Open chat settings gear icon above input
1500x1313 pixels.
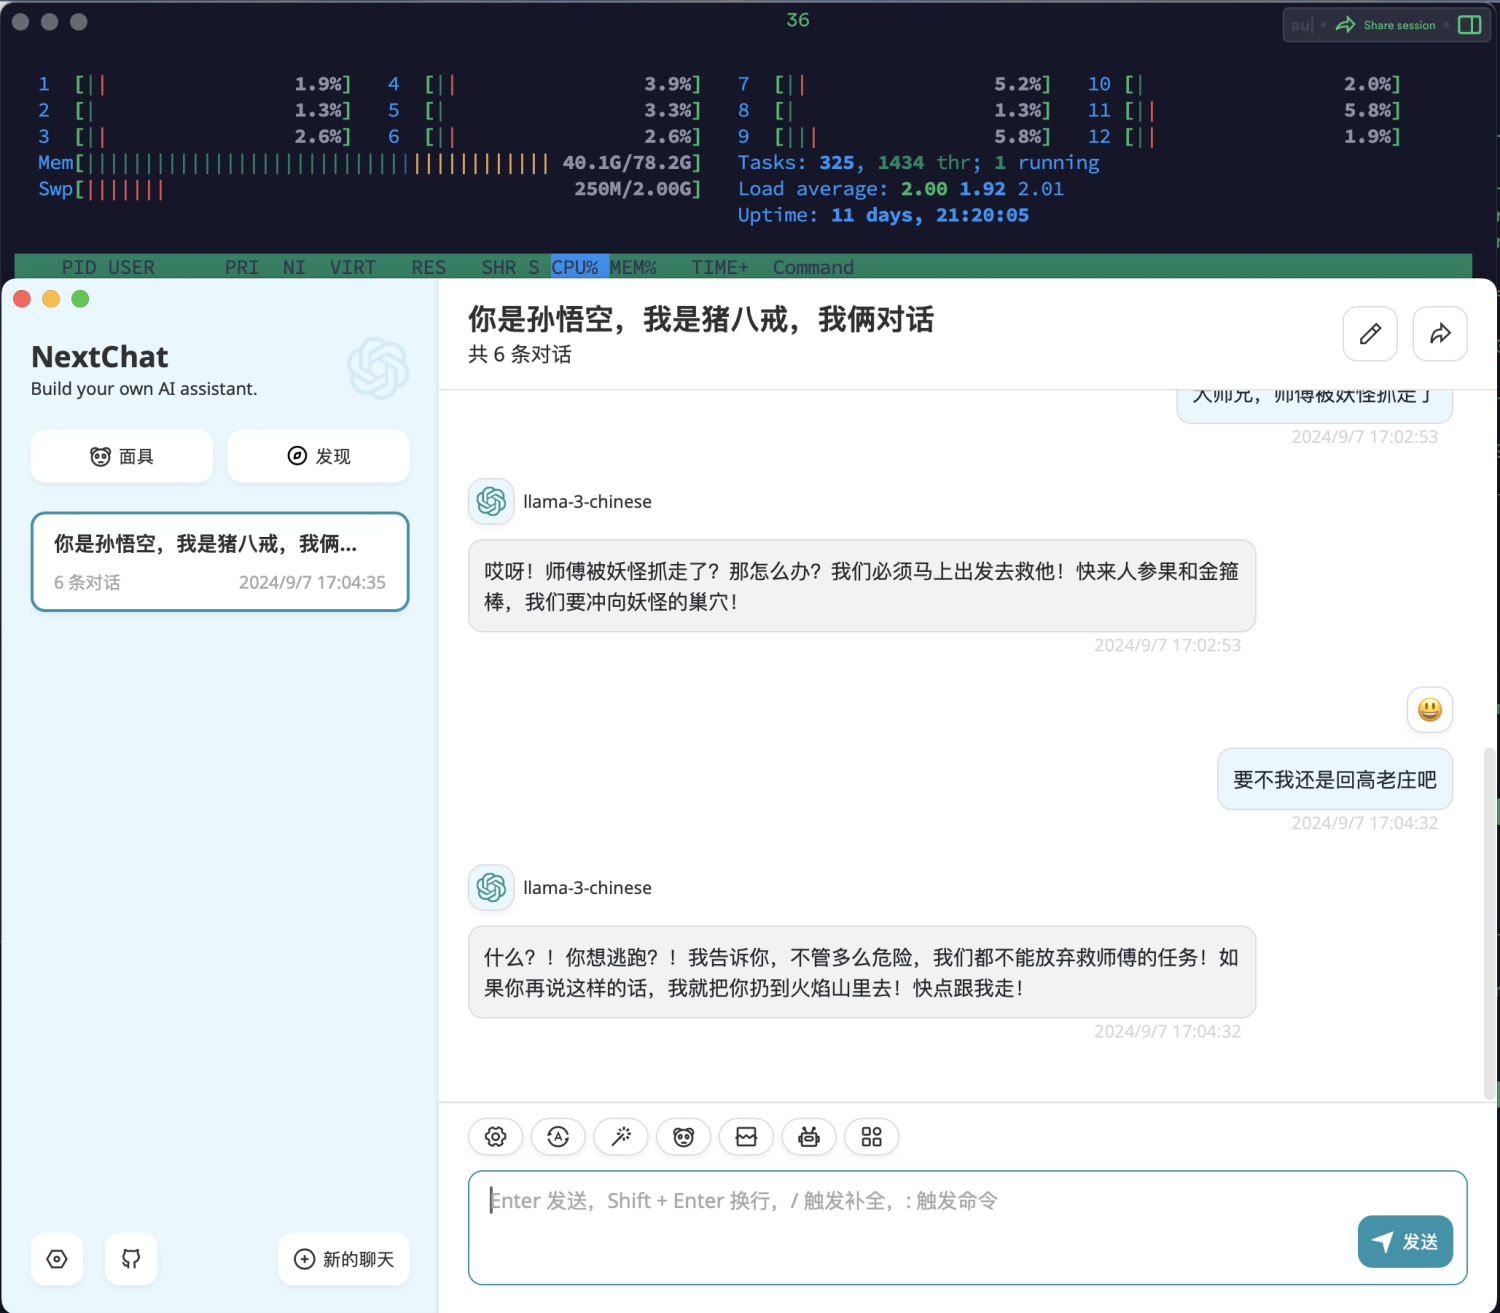[495, 1137]
